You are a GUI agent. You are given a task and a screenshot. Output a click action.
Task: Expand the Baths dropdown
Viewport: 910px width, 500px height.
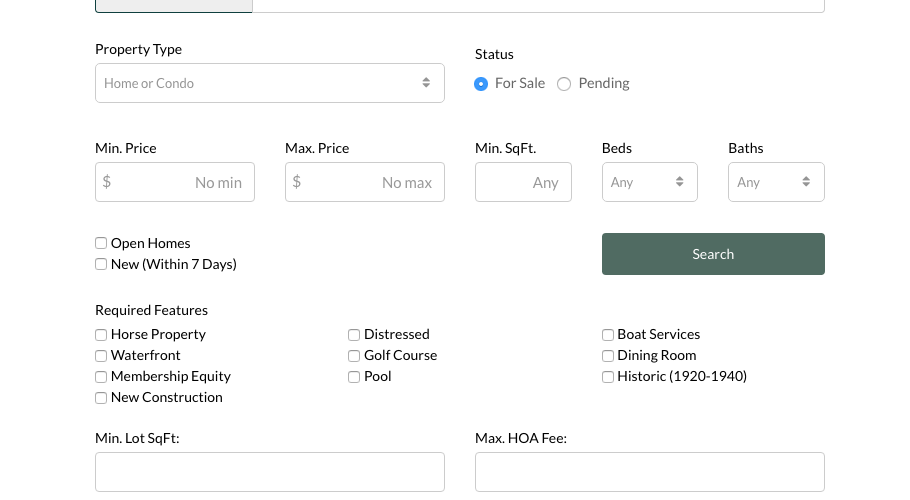[776, 182]
